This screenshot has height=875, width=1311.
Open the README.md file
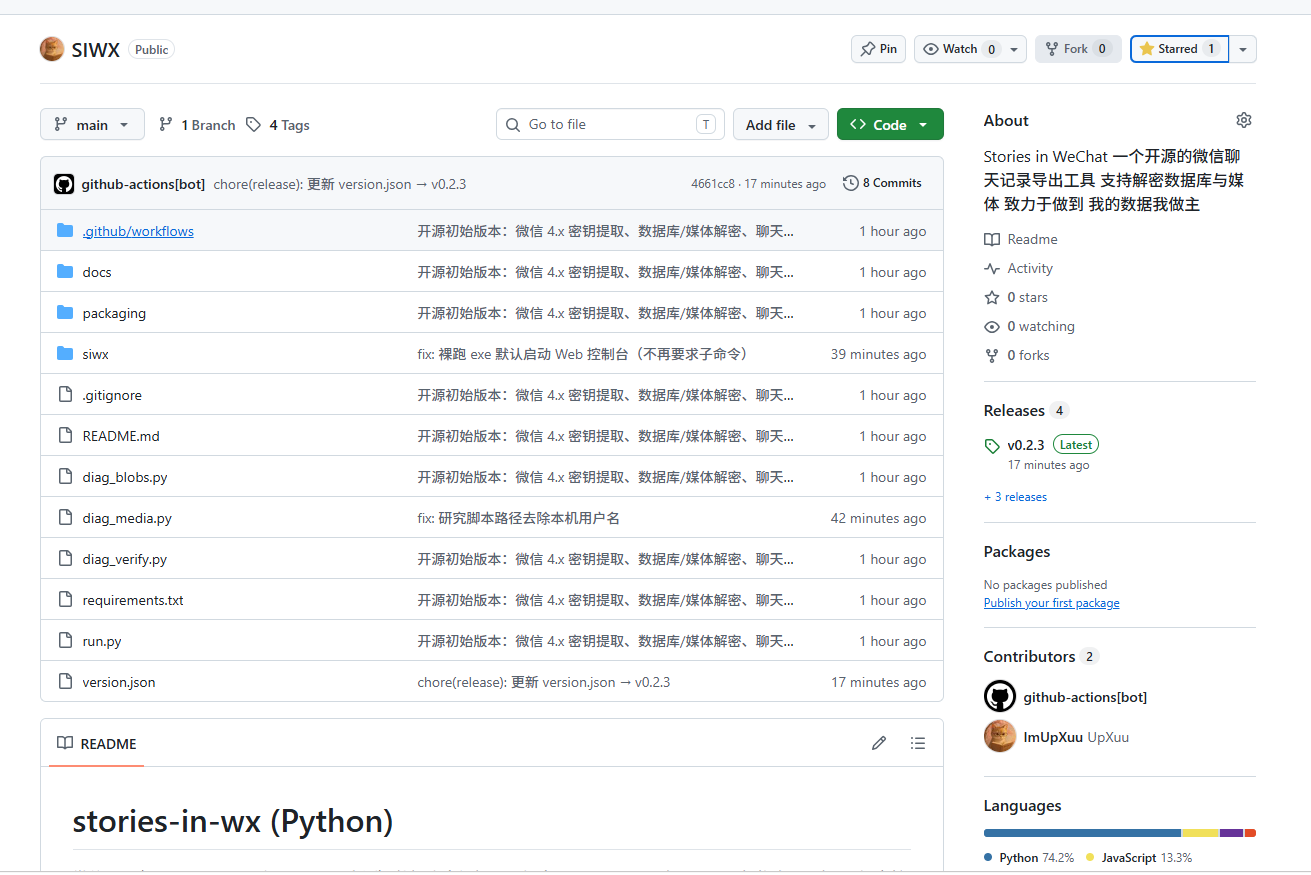tap(121, 436)
